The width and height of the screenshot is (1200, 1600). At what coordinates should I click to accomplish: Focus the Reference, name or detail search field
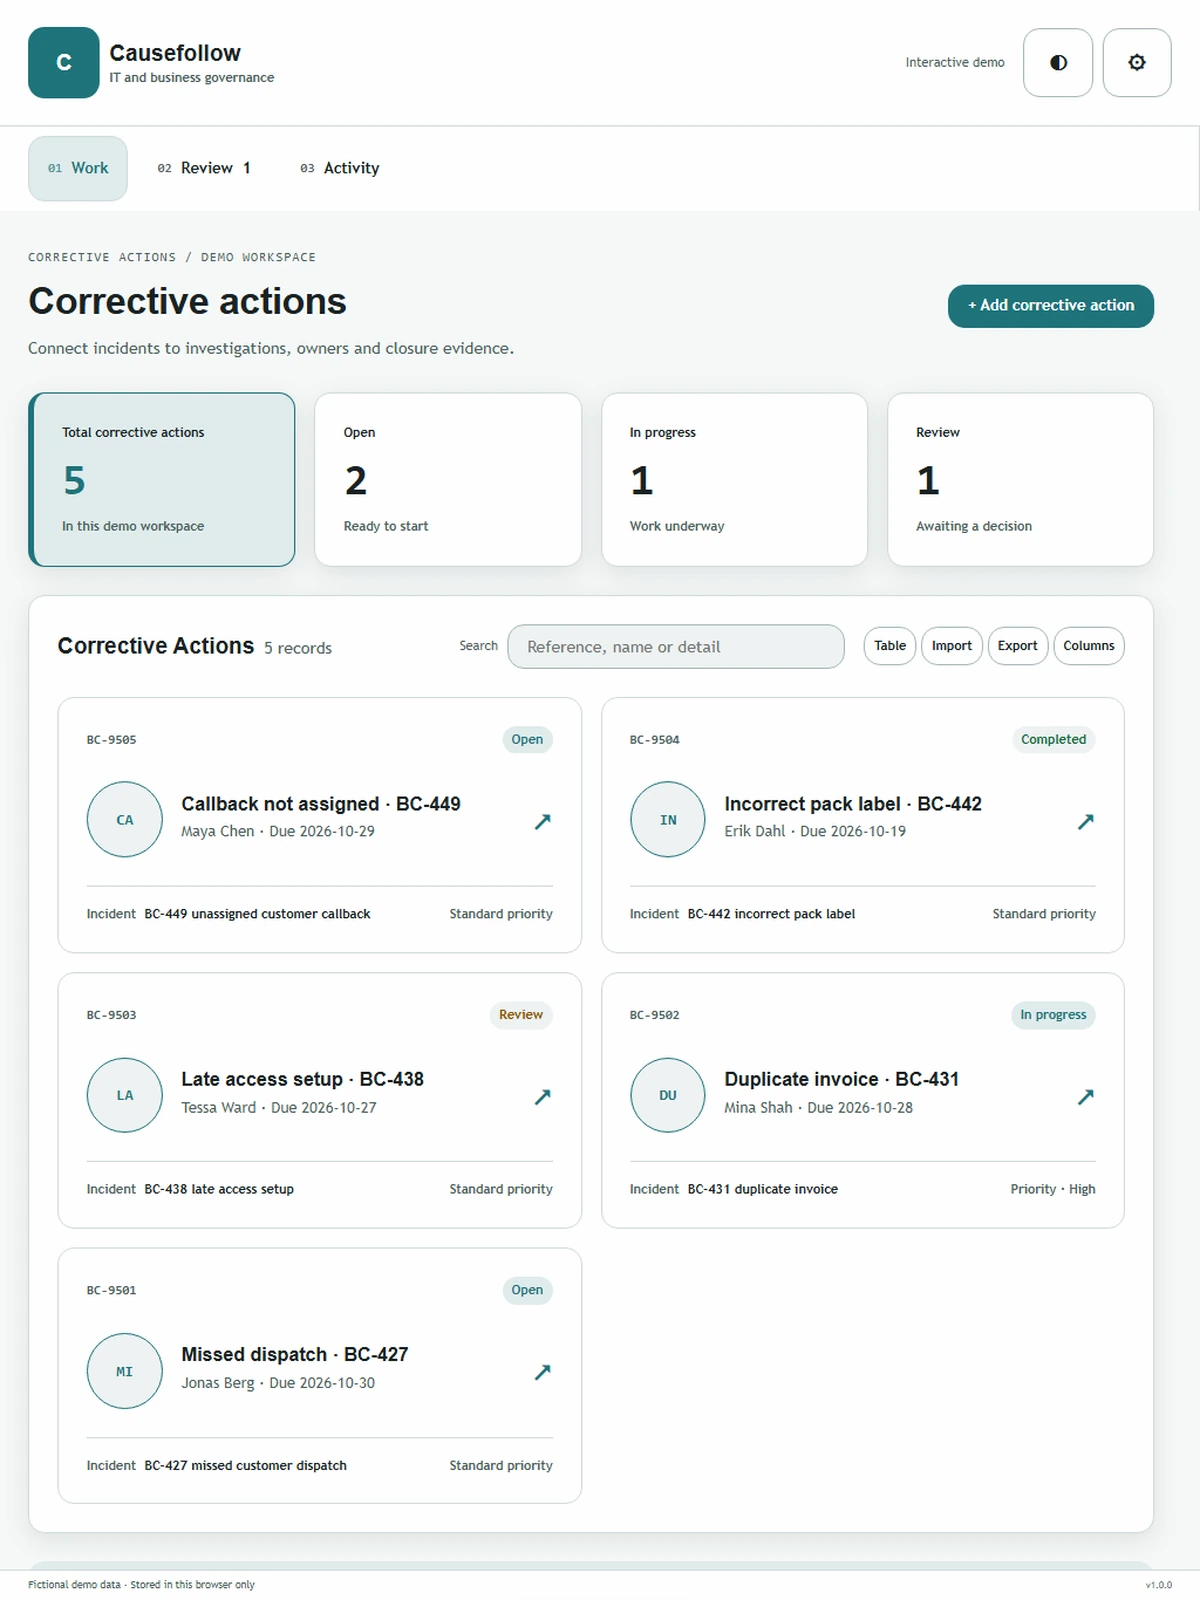[x=676, y=647]
